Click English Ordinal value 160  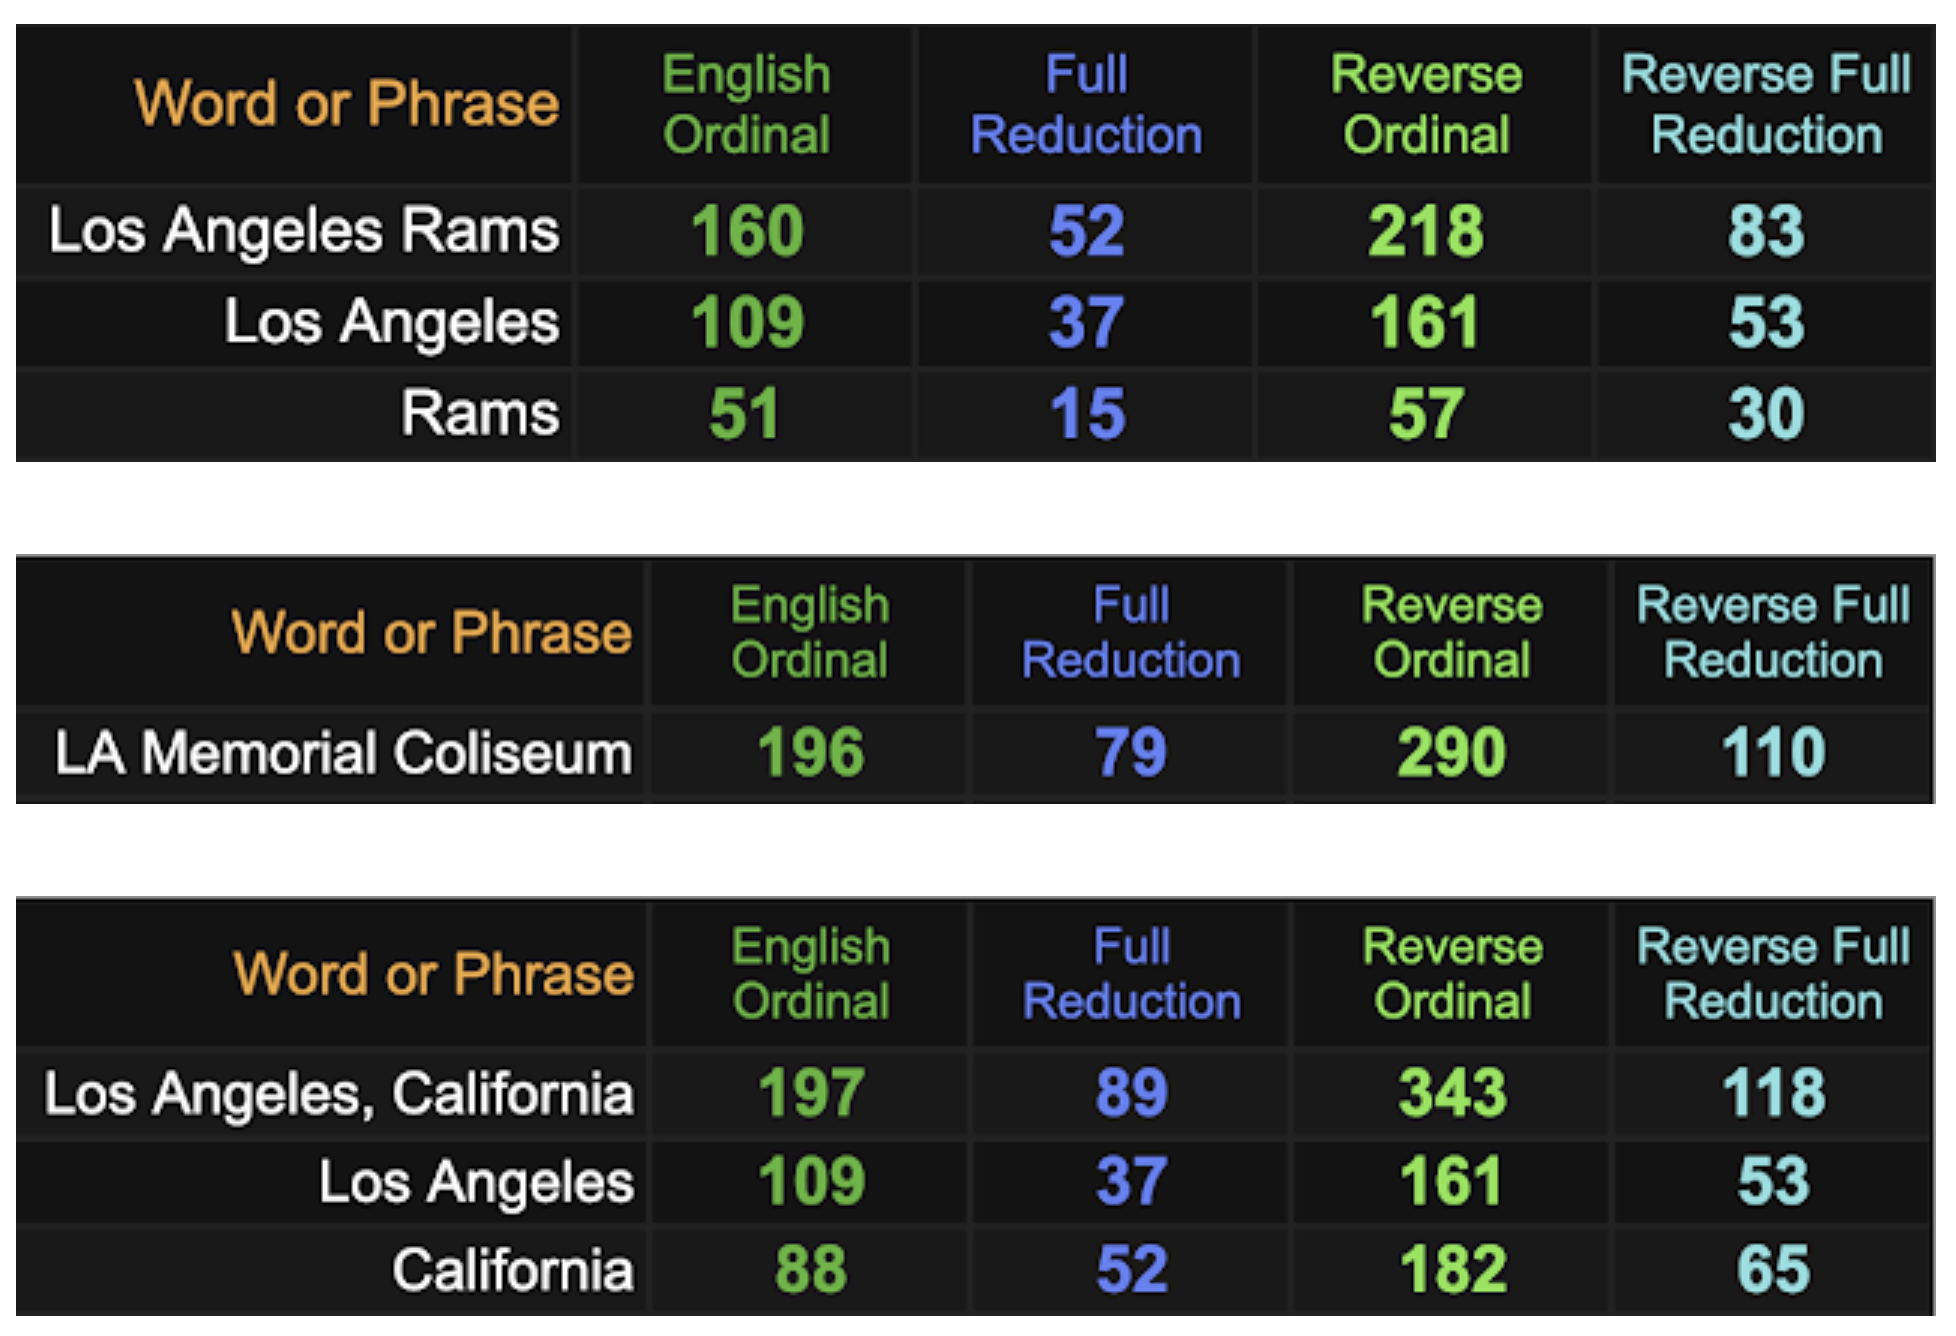[747, 231]
